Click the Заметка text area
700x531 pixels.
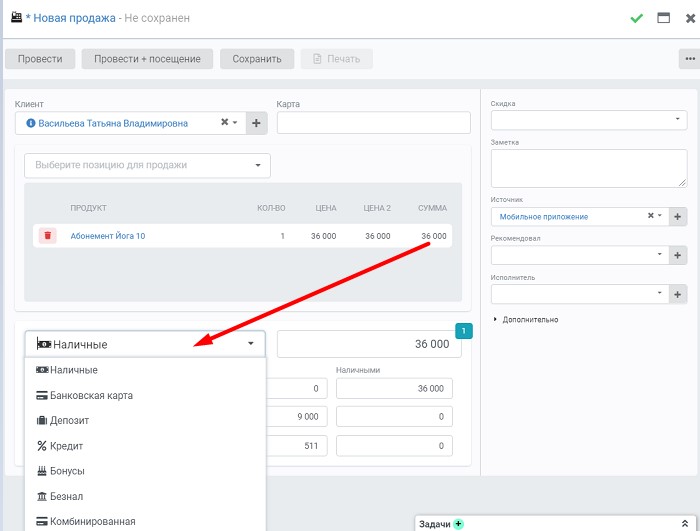click(x=589, y=168)
